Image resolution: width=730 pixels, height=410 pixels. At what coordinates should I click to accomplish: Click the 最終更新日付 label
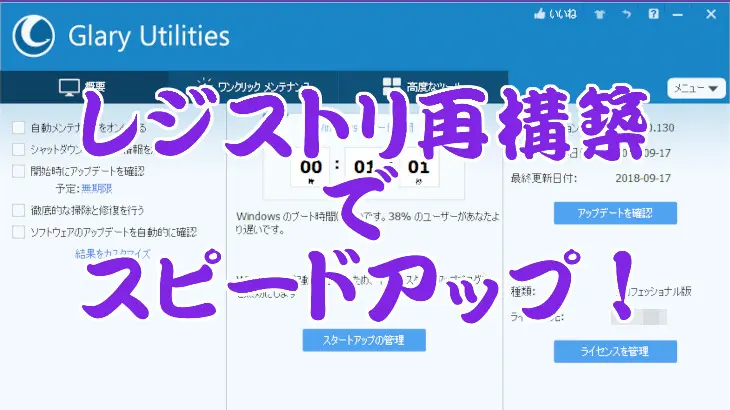click(543, 178)
